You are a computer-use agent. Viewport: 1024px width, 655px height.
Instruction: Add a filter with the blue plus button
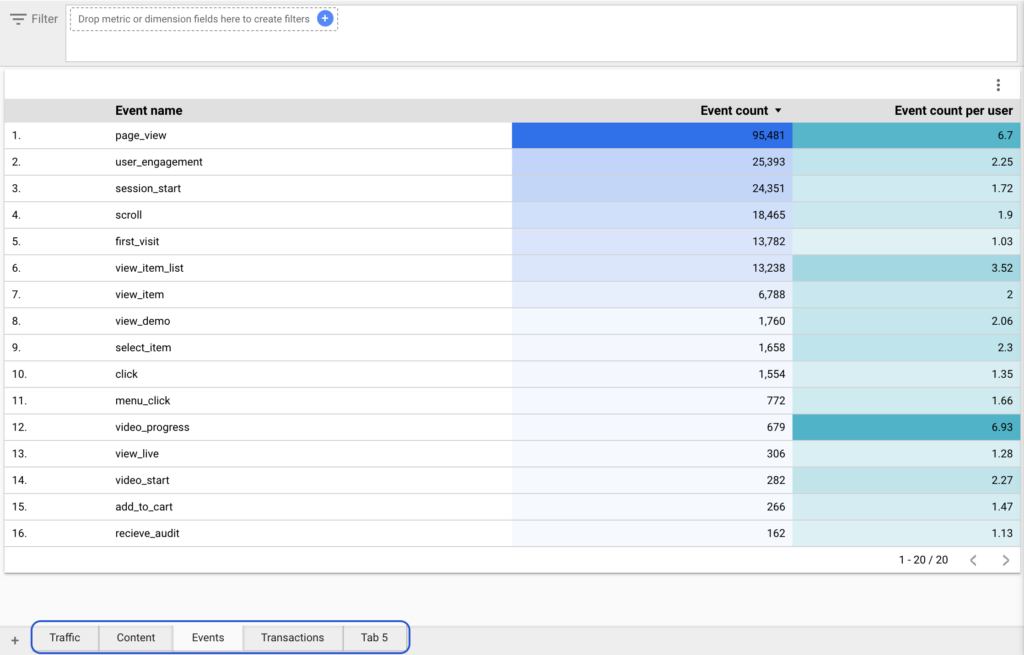pyautogui.click(x=325, y=18)
